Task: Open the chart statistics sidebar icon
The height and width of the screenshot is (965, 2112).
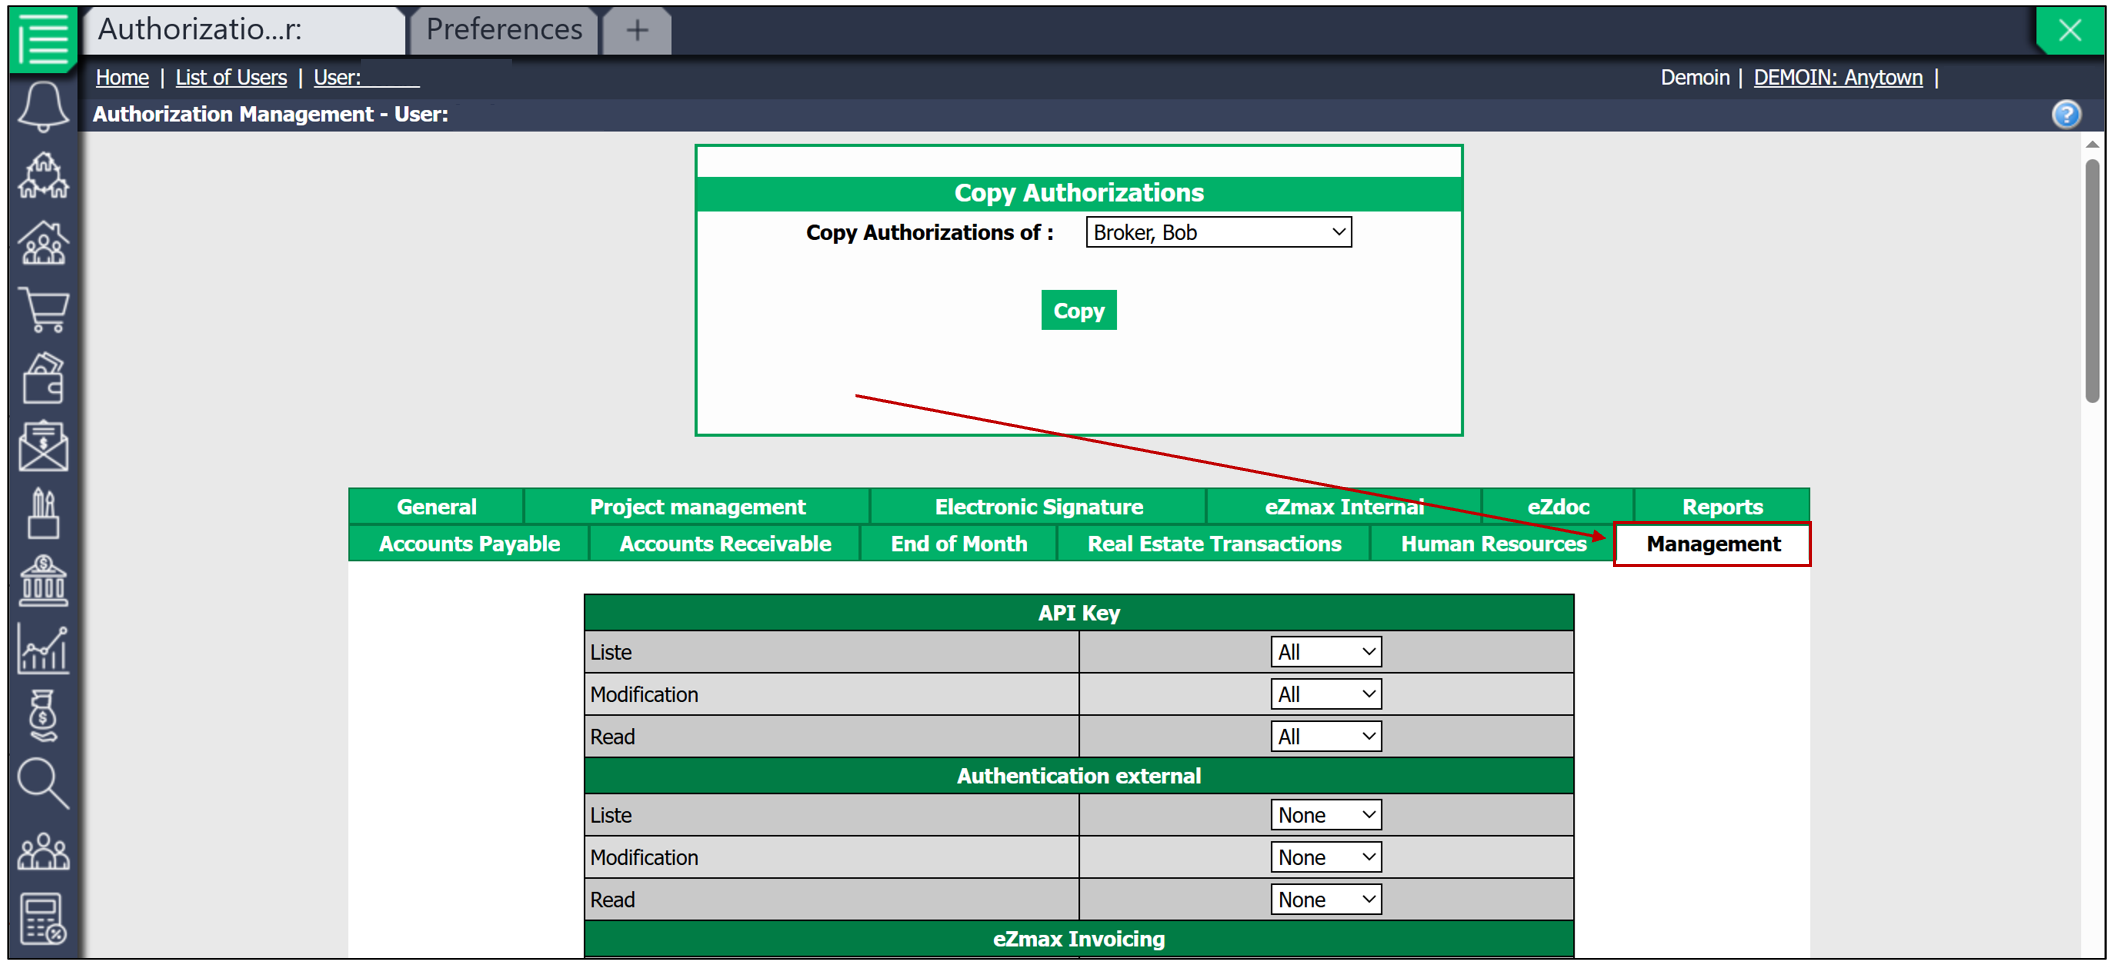Action: tap(43, 649)
